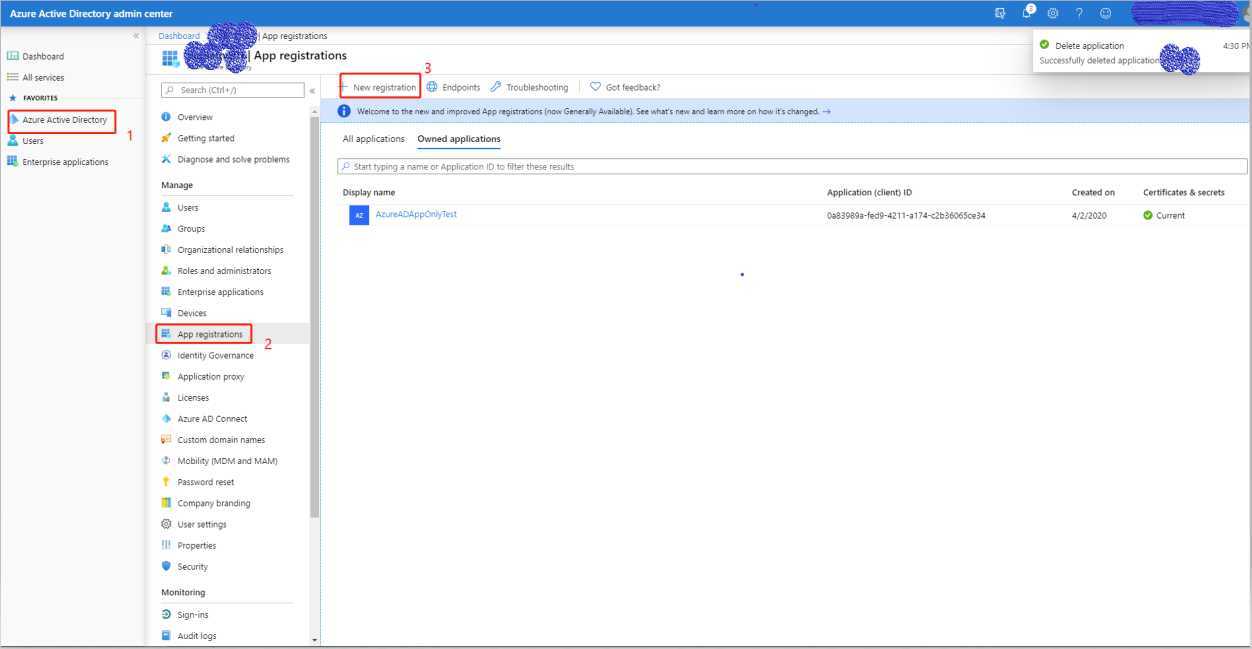Open the AzureADAppOnlyTest application
This screenshot has width=1252, height=649.
coord(416,214)
